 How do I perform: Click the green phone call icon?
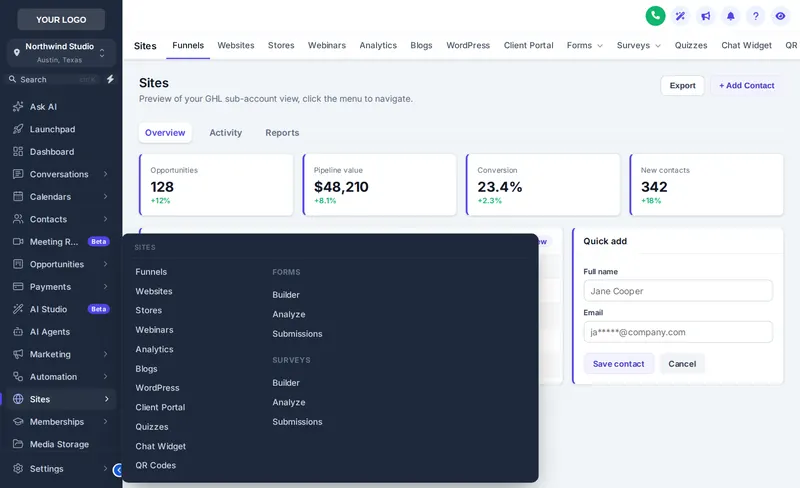point(655,16)
